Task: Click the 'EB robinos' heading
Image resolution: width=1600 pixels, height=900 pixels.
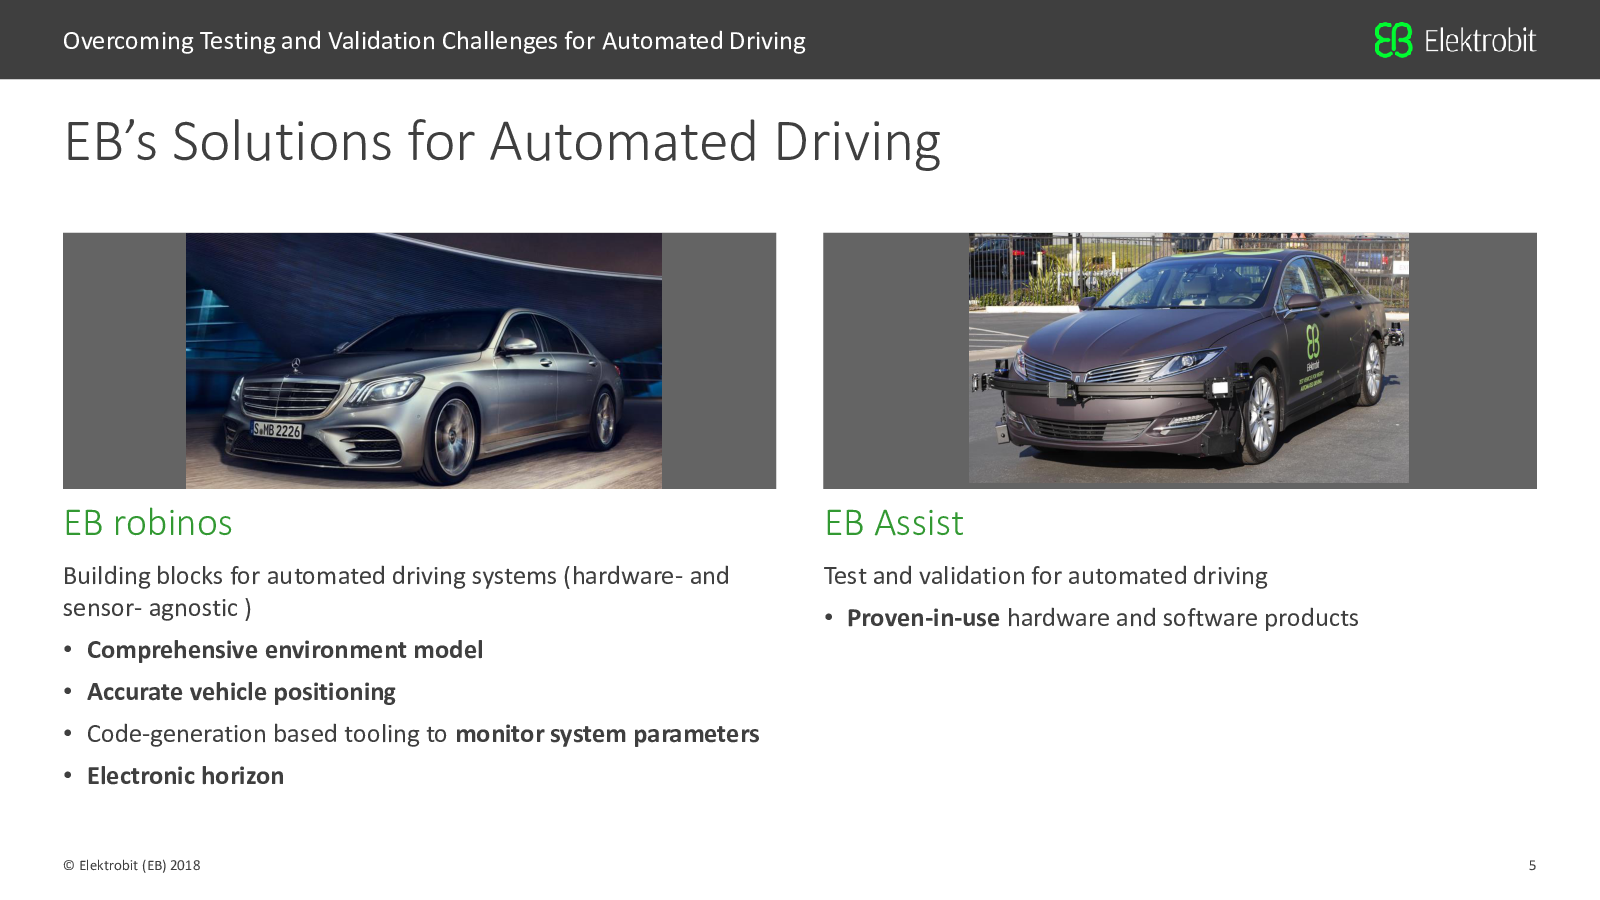Action: point(148,523)
